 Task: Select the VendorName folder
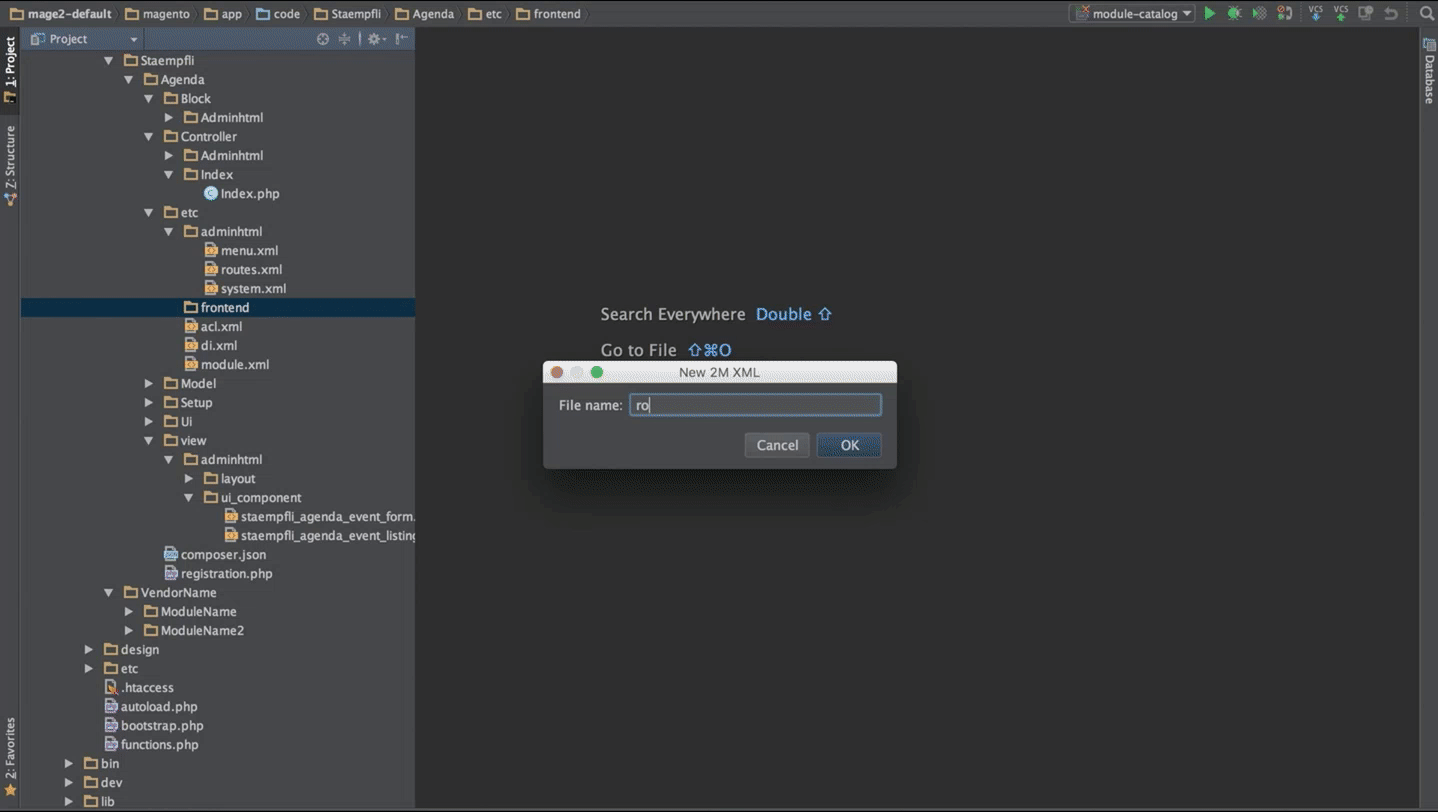(x=169, y=593)
